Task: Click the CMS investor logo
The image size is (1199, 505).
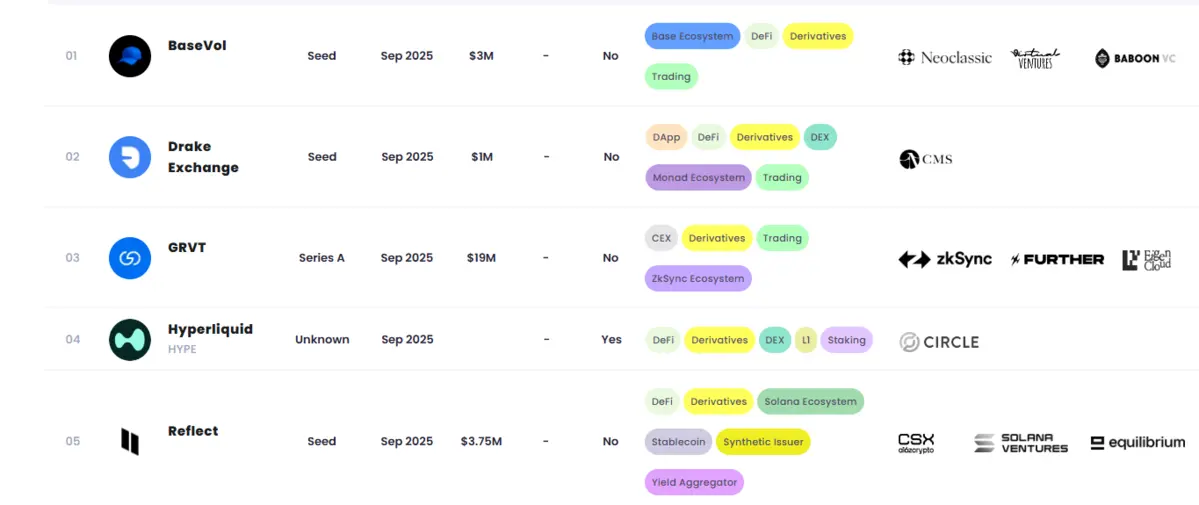Action: click(925, 159)
